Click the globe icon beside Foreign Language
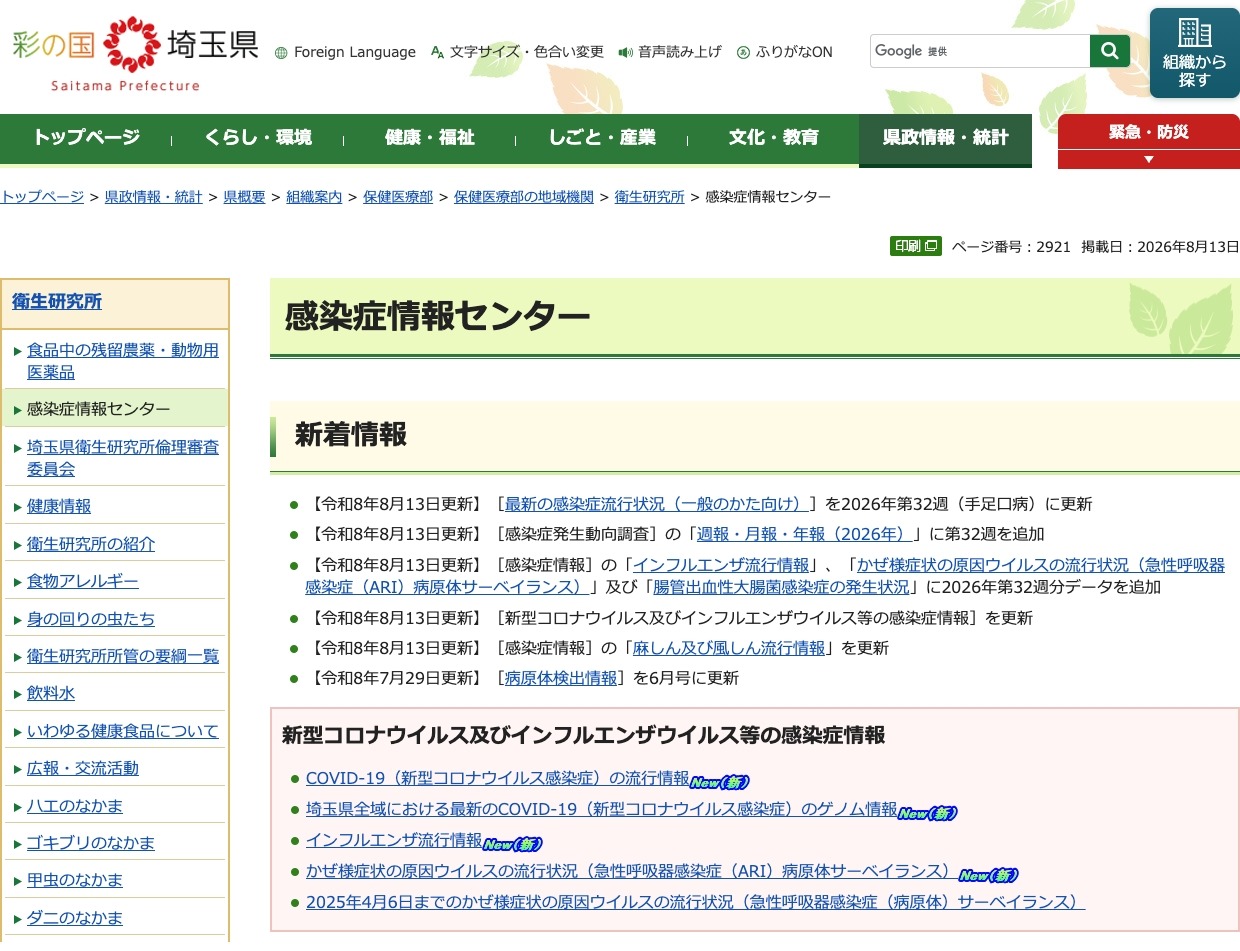This screenshot has height=951, width=1240. coord(281,52)
